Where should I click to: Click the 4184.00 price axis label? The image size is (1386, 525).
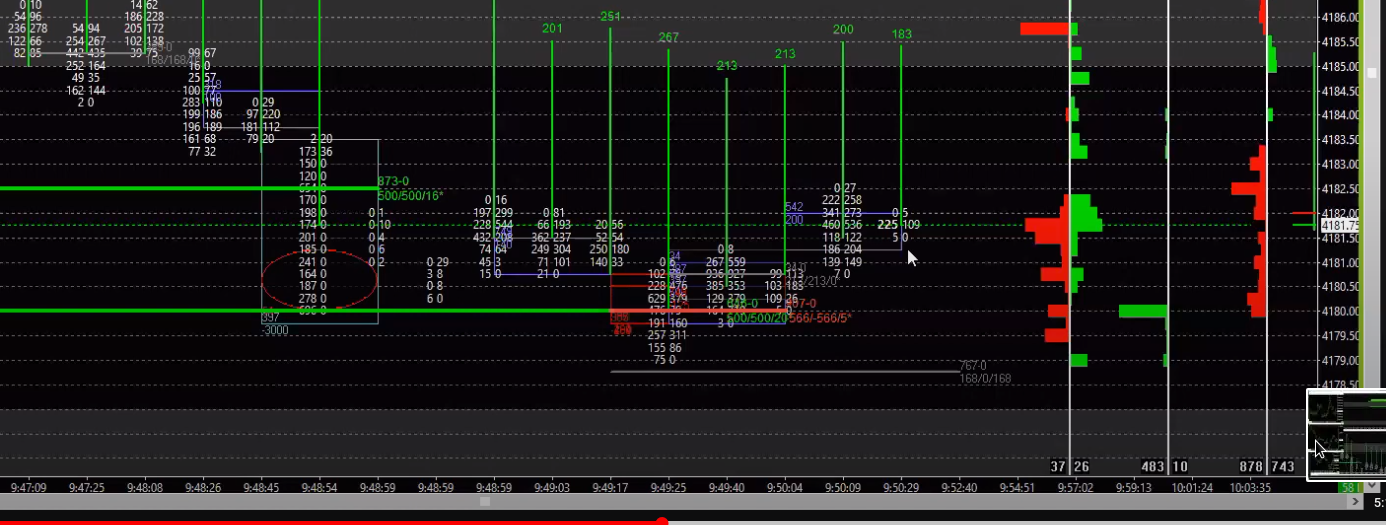[1340, 115]
